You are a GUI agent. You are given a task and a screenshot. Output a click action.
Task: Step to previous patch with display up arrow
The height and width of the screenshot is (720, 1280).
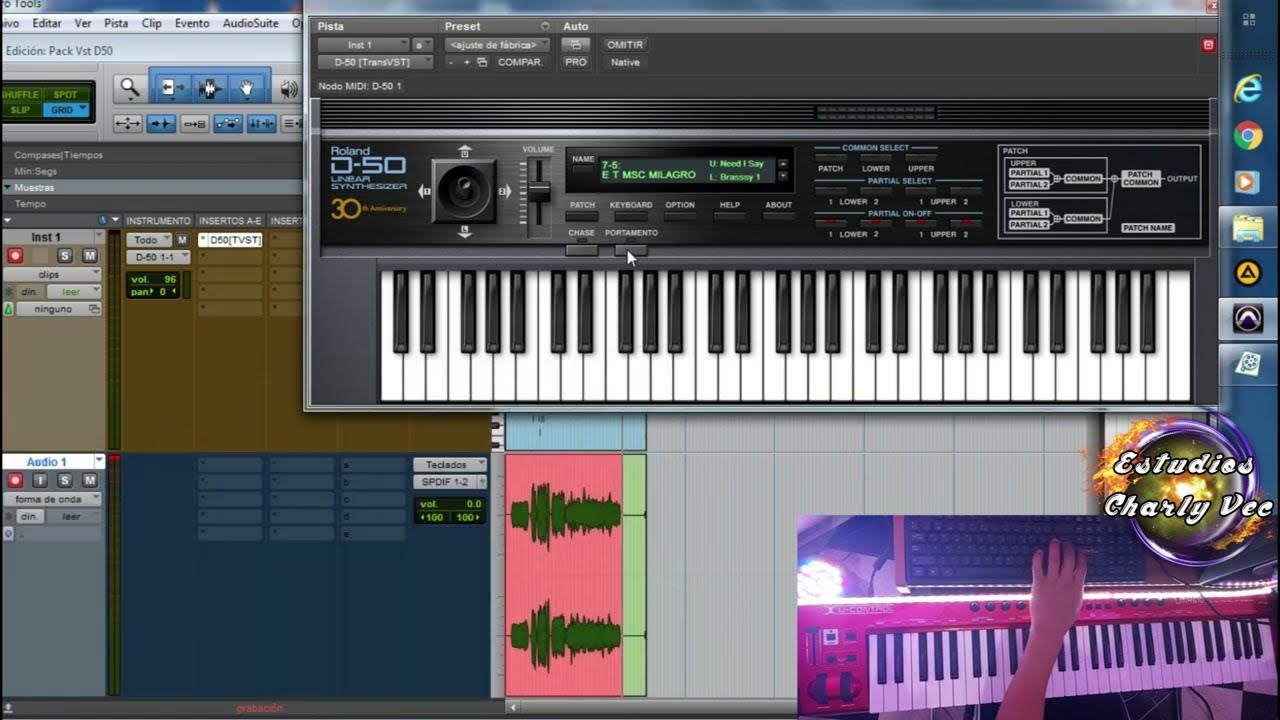click(x=783, y=163)
